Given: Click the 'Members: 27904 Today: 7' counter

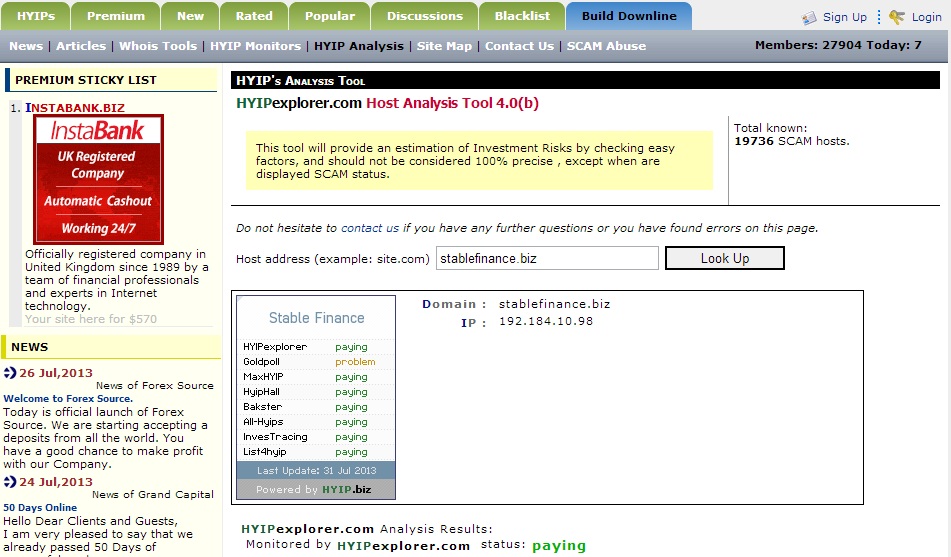Looking at the screenshot, I should (x=838, y=45).
